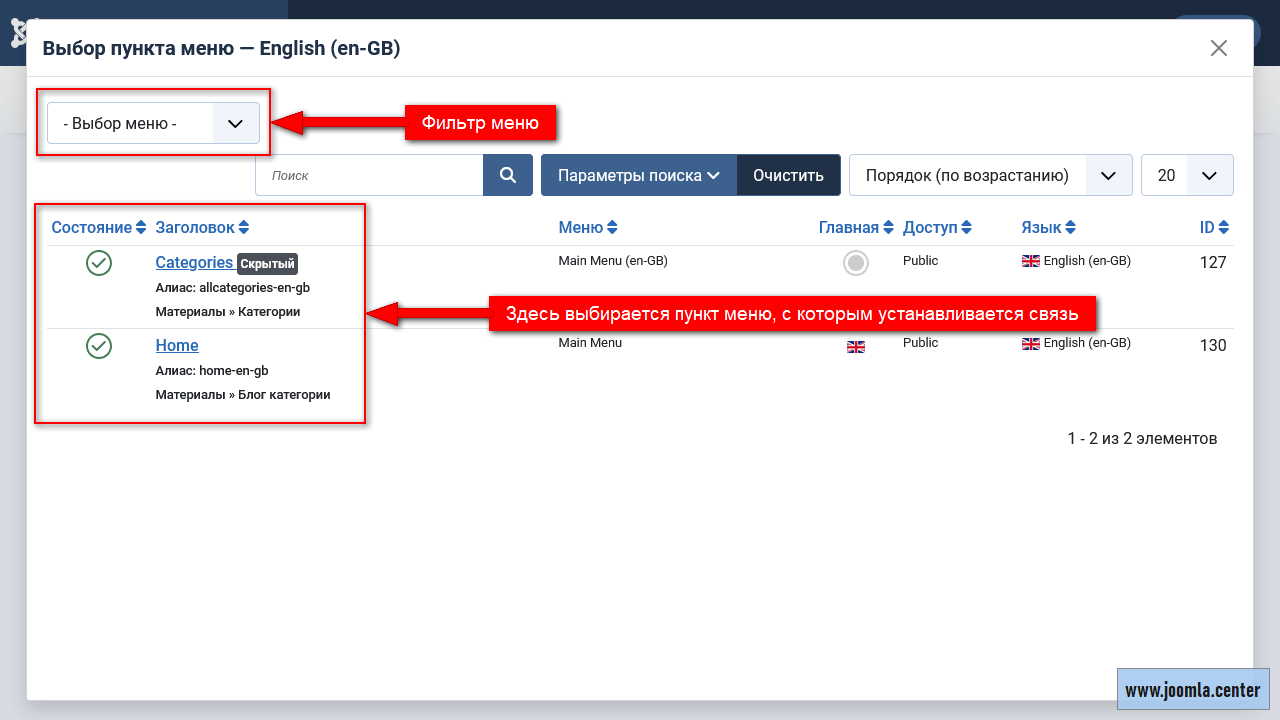Click the Joomla logo in the top-left corner
Screen dimensions: 1280x720
click(17, 33)
